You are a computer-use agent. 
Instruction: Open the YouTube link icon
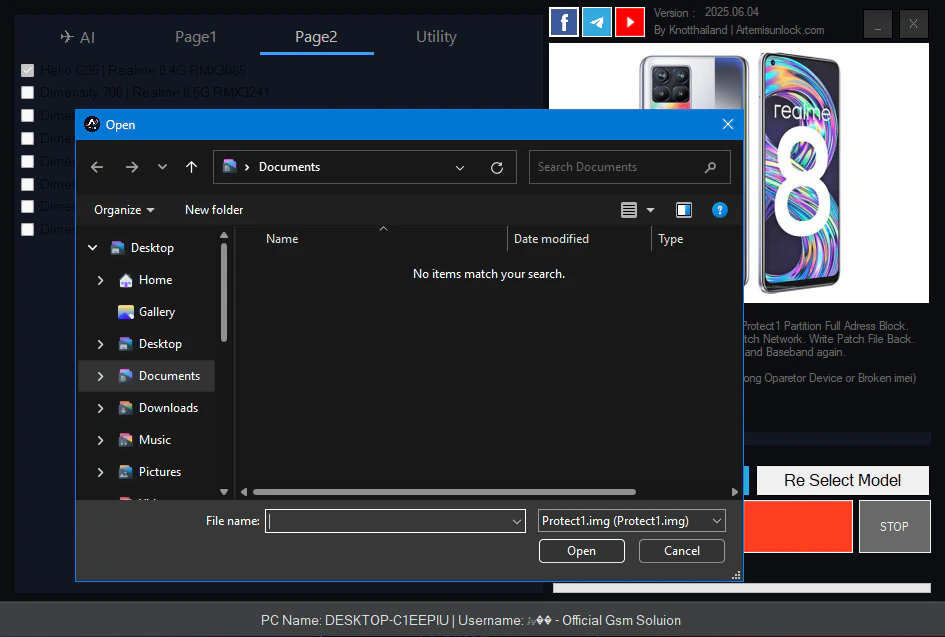pyautogui.click(x=630, y=22)
